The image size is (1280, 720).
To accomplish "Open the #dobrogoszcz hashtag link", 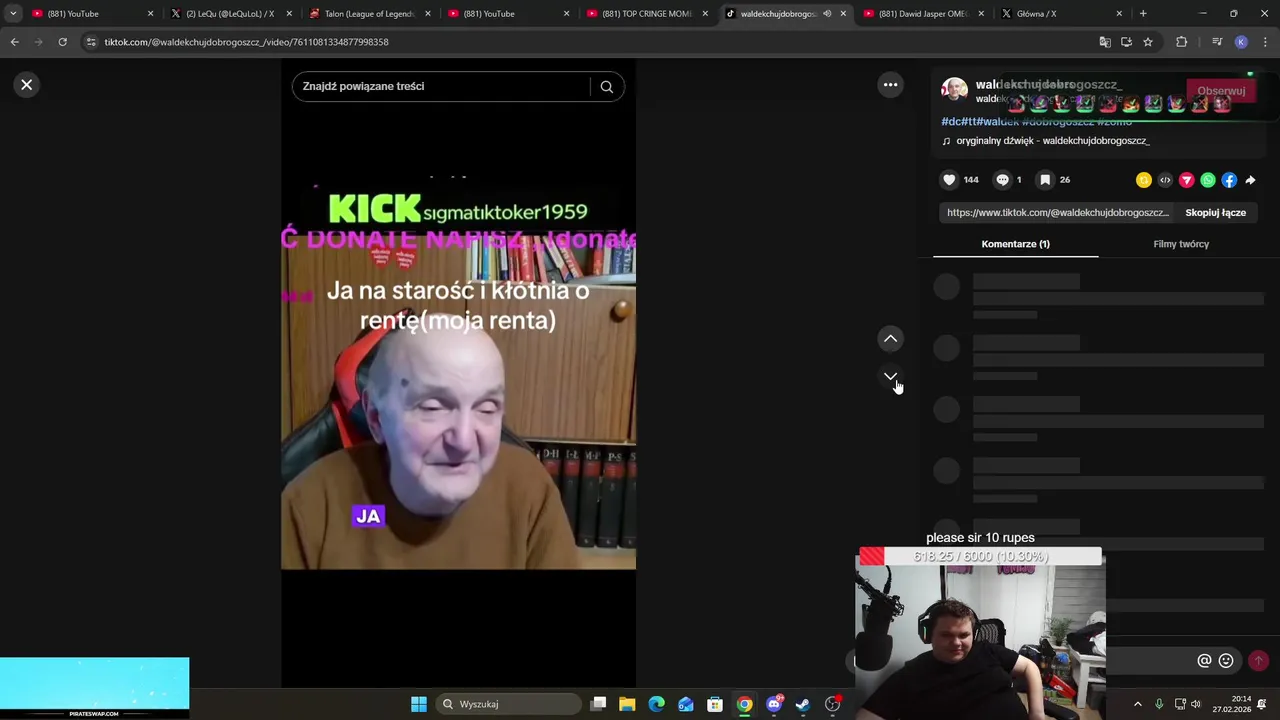I will click(x=1057, y=121).
